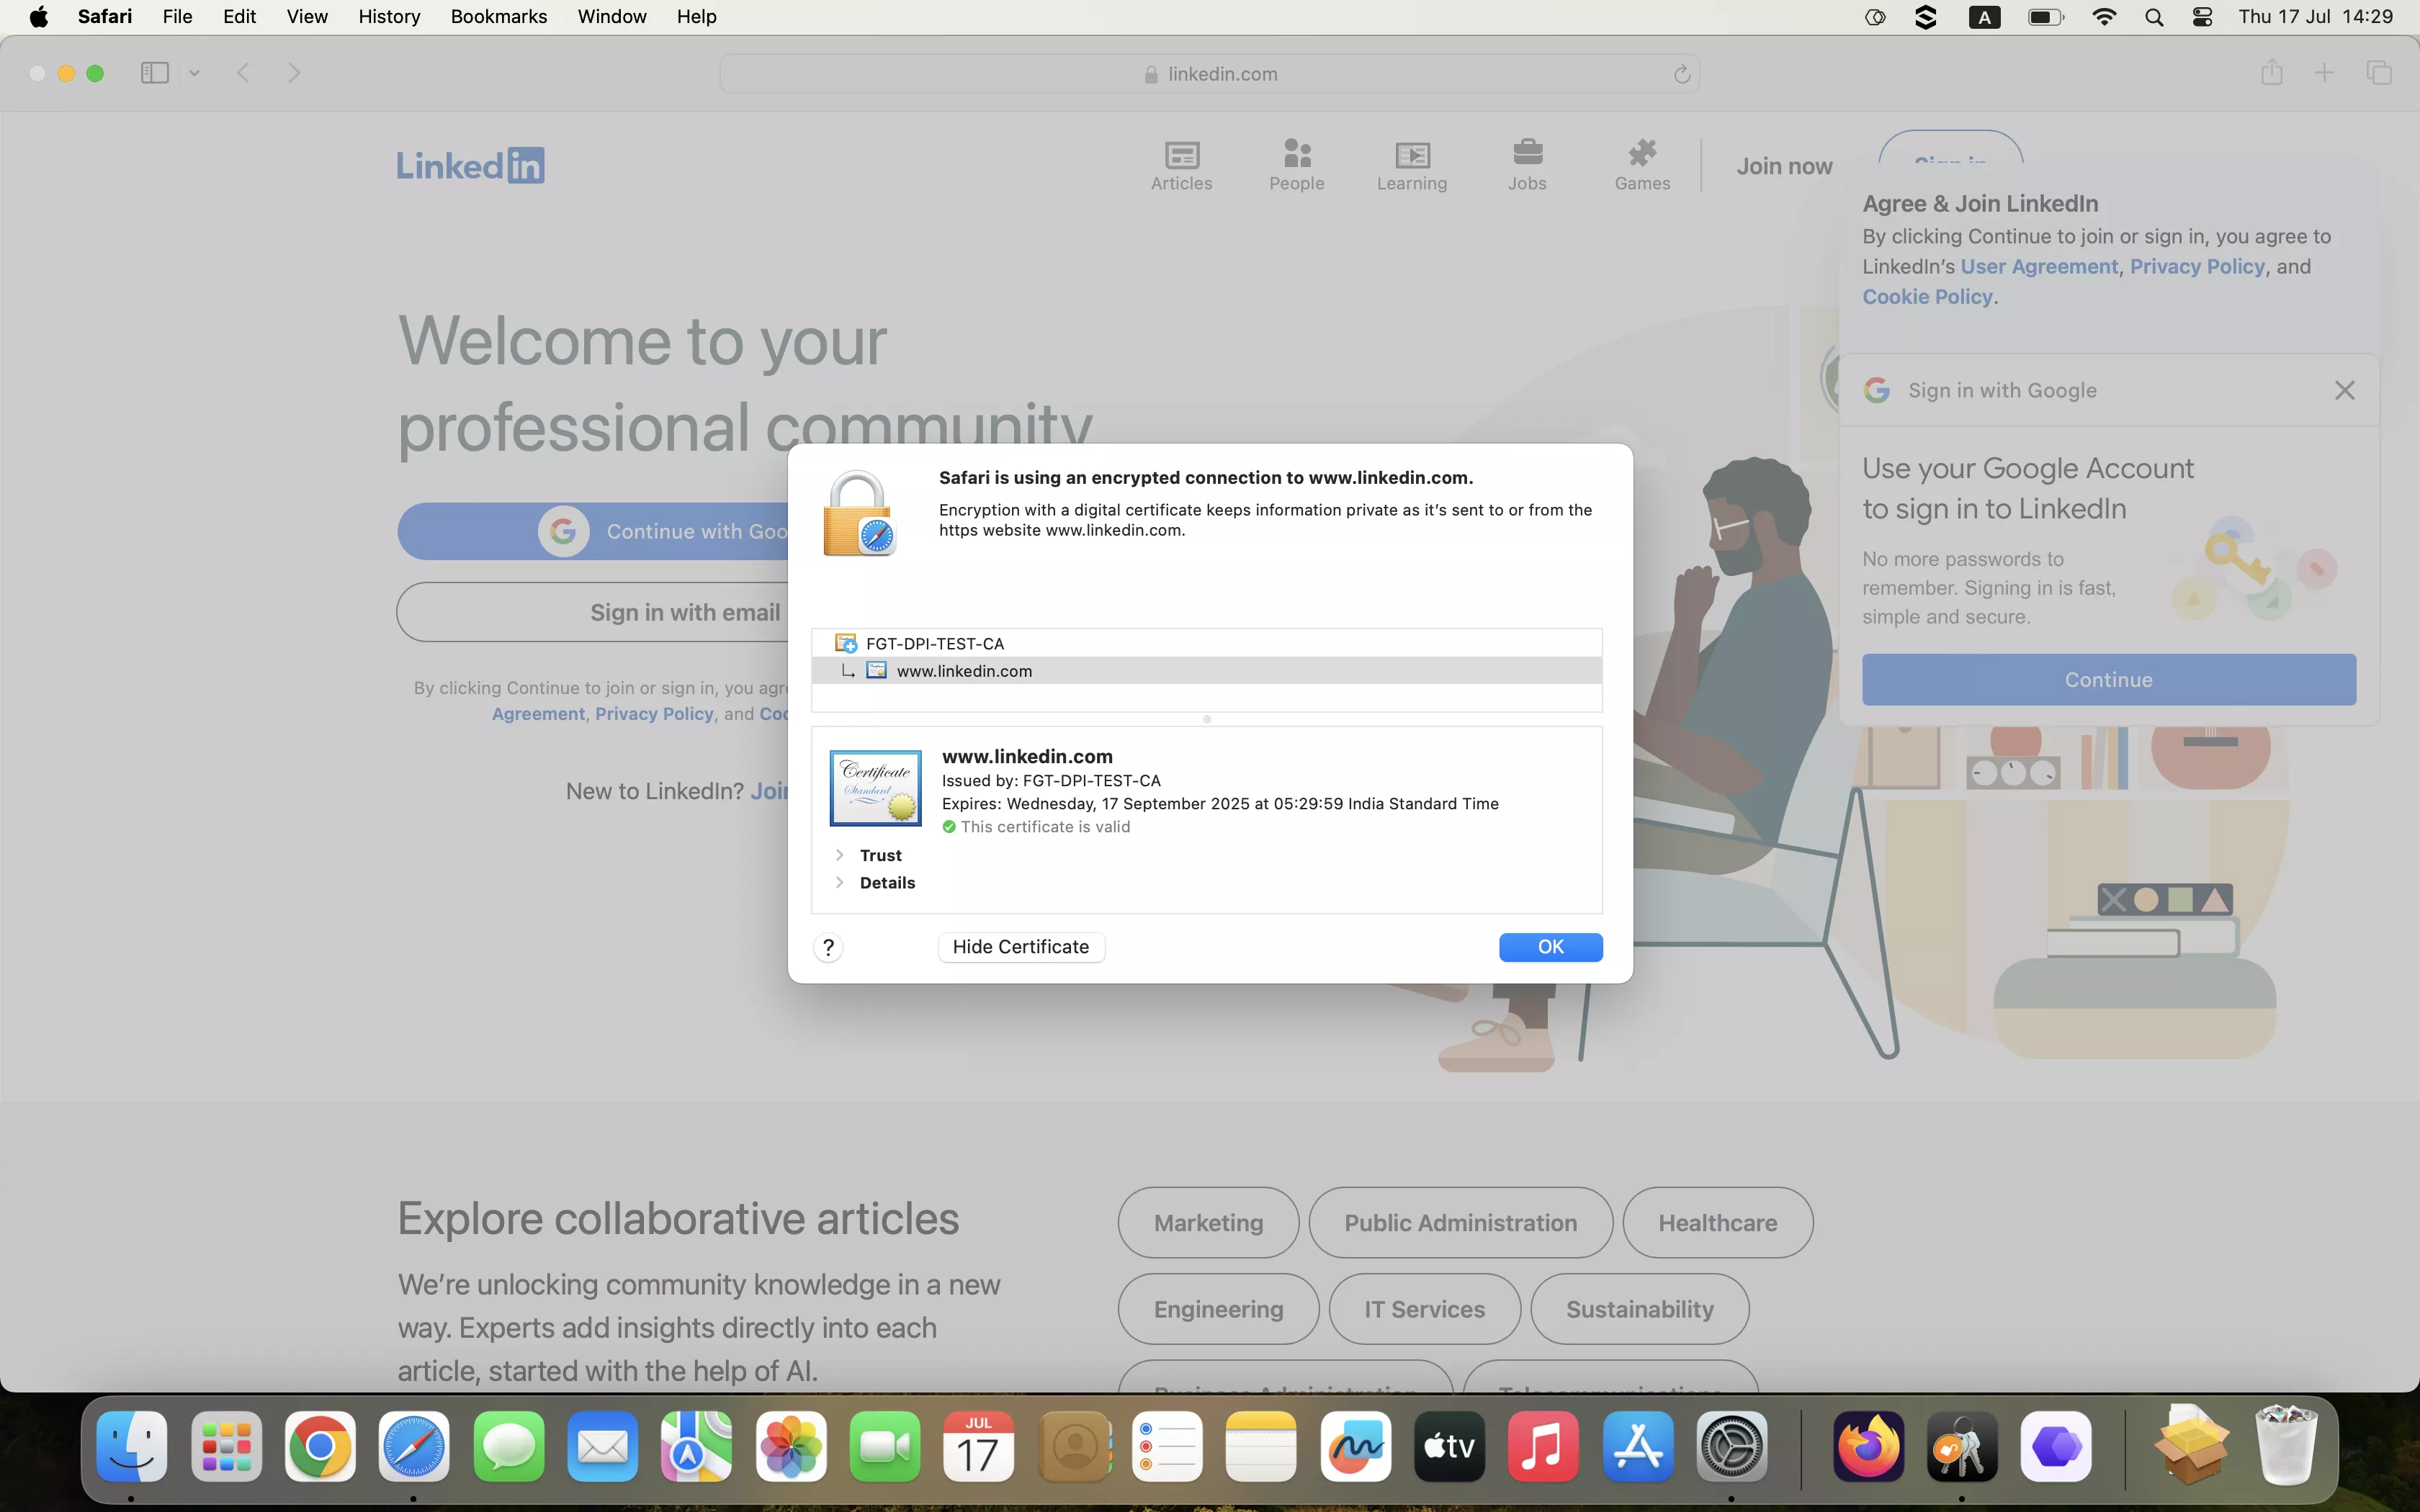This screenshot has width=2420, height=1512.
Task: Open LinkedIn Learning icon
Action: [1412, 165]
